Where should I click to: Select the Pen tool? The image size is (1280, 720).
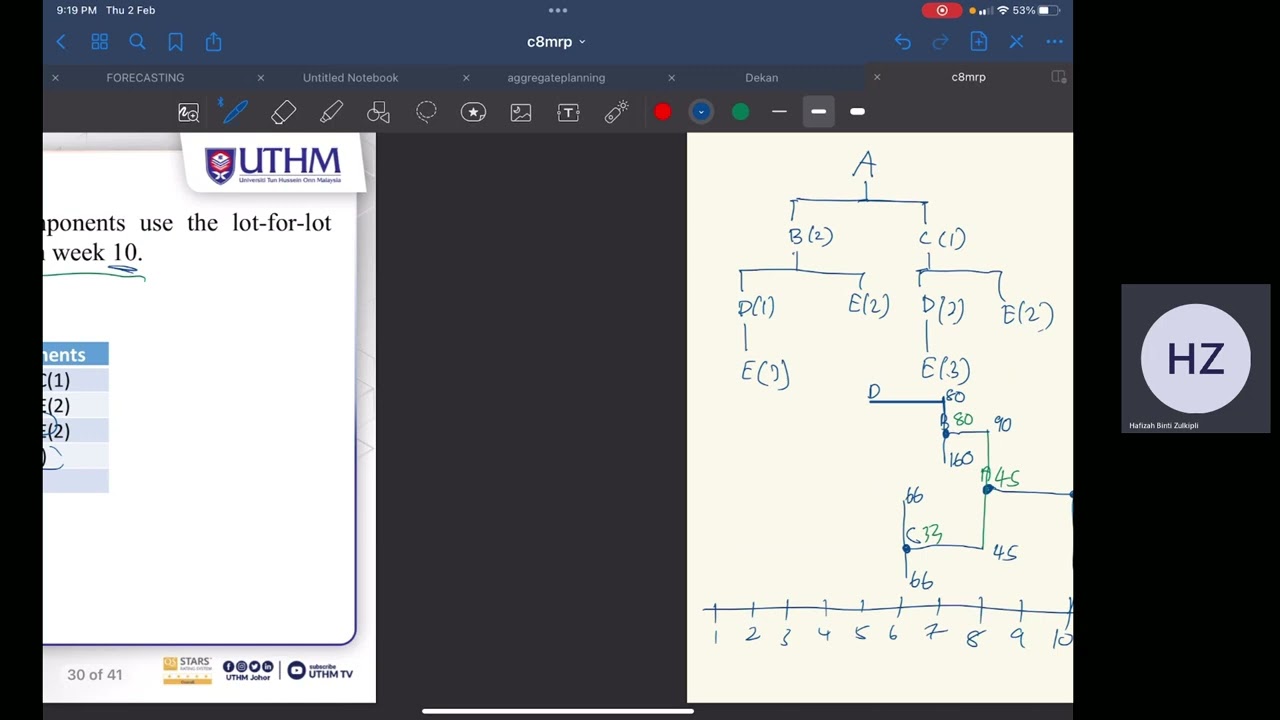(236, 112)
